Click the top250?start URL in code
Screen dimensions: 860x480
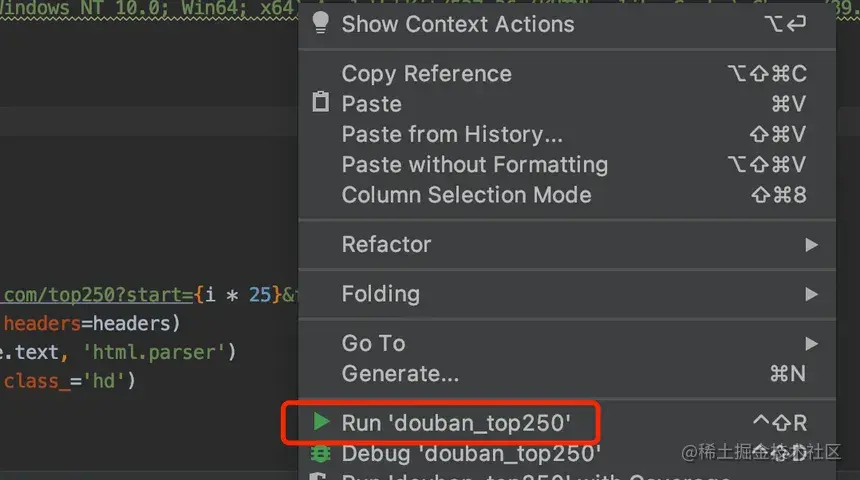click(99, 295)
